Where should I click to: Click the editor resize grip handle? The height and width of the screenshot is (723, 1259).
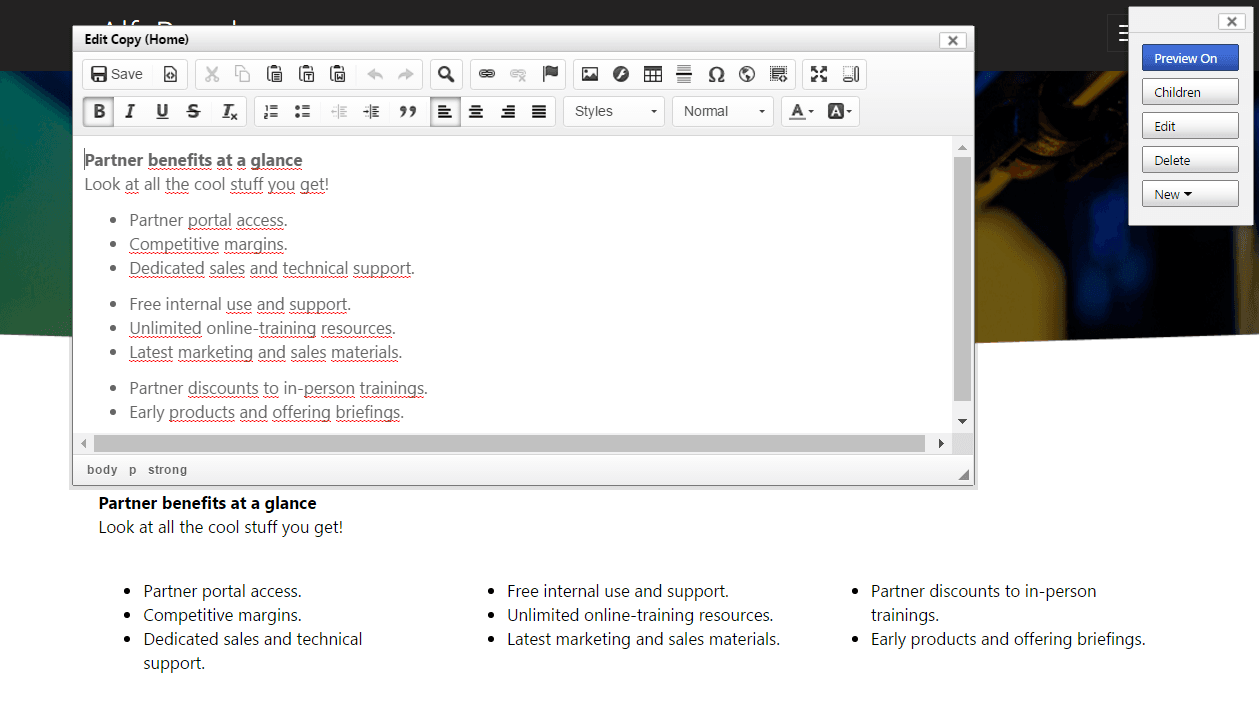(x=964, y=475)
